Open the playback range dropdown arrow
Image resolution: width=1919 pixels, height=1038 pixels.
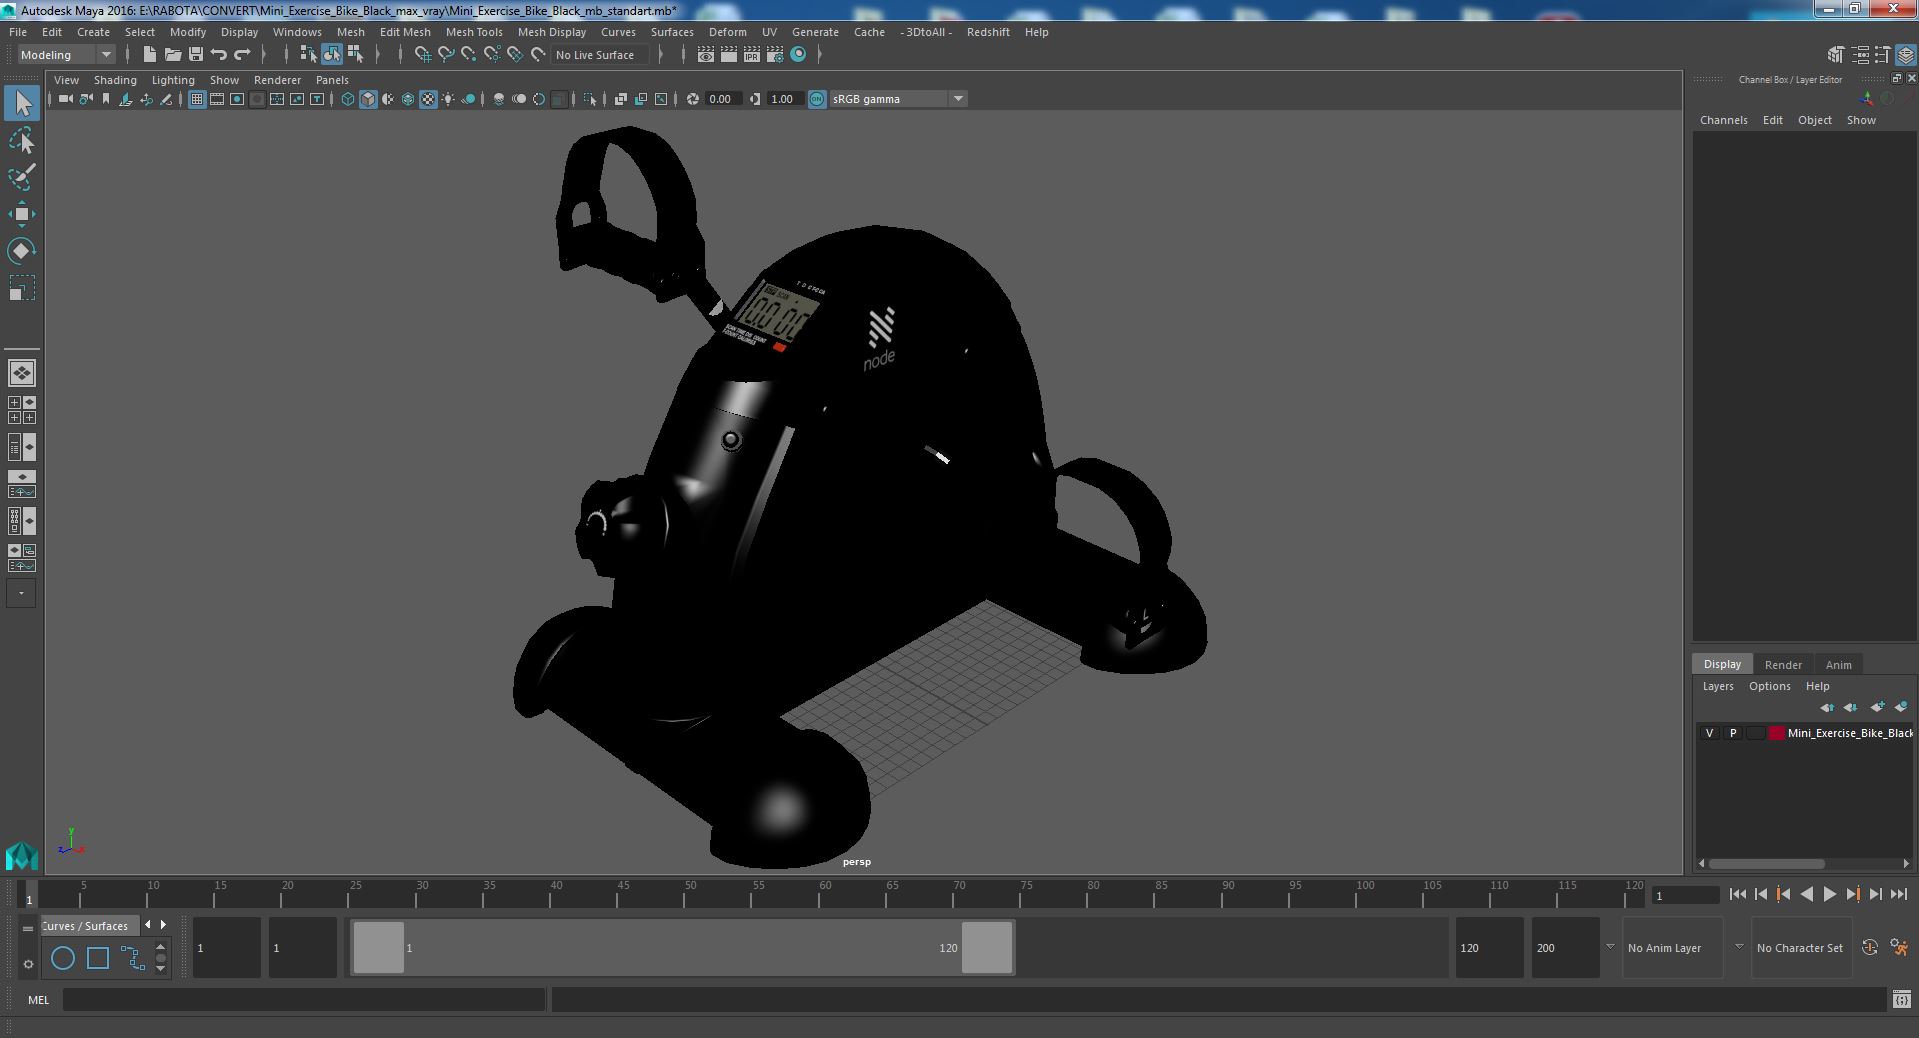[1610, 946]
